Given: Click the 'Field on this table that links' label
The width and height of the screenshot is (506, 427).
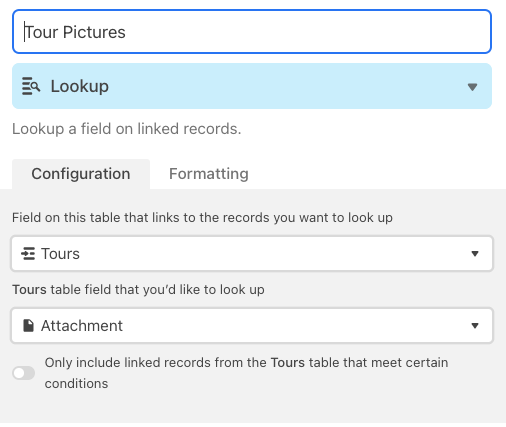Looking at the screenshot, I should [x=202, y=218].
